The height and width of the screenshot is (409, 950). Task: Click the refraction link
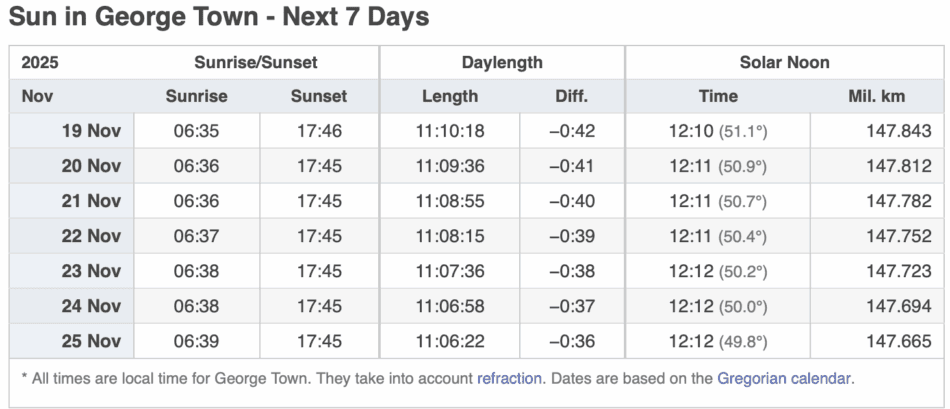click(x=509, y=378)
